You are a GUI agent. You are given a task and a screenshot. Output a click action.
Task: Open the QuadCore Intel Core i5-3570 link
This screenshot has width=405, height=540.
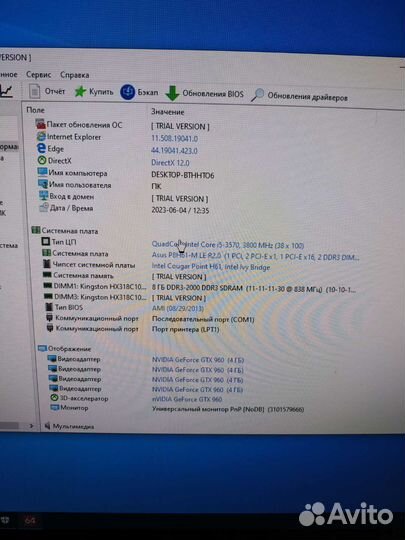click(x=228, y=245)
